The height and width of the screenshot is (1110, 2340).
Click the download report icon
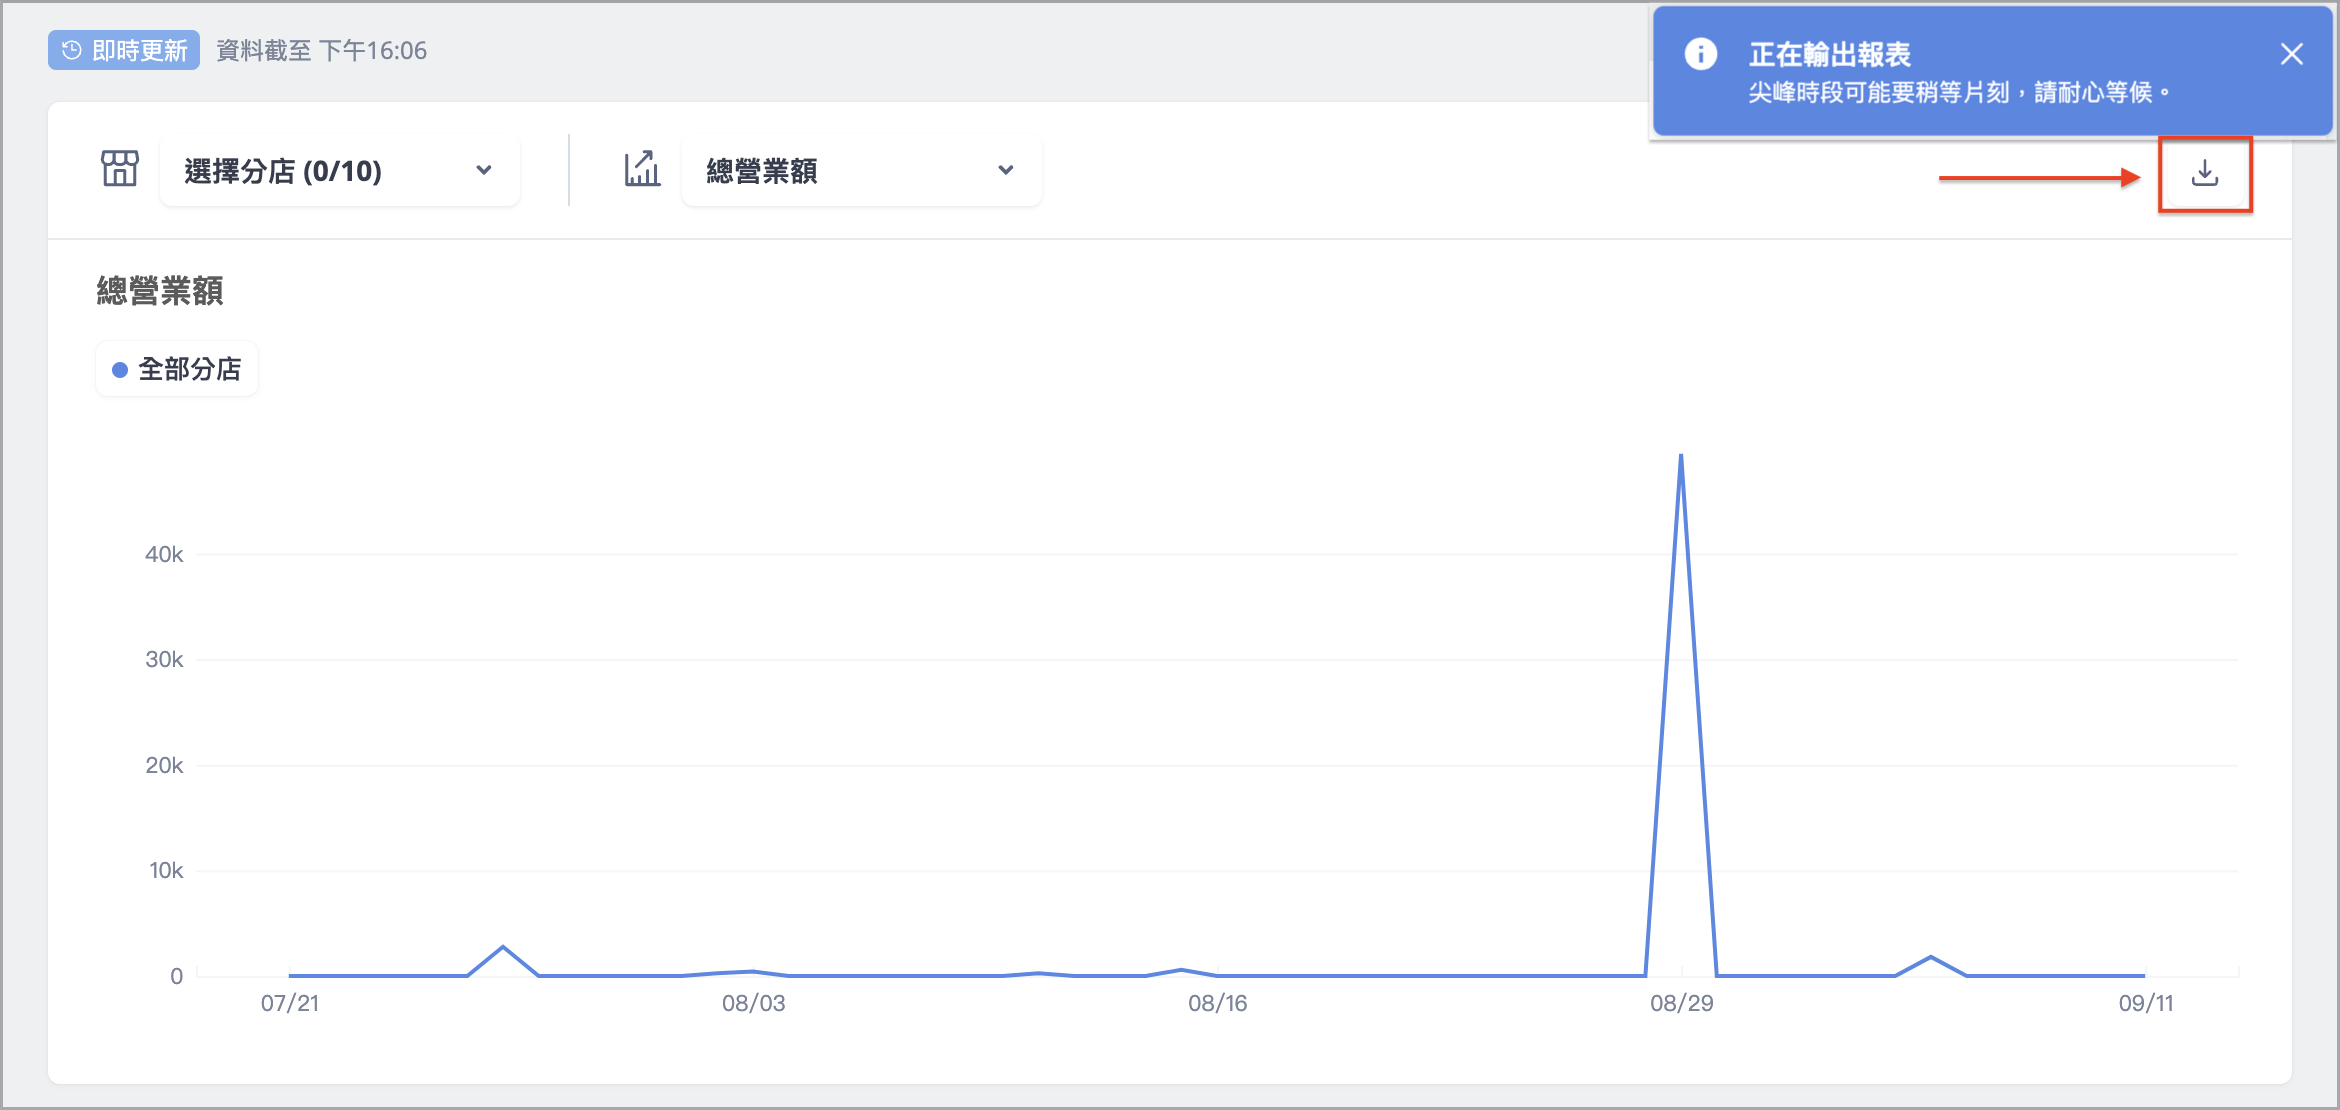click(x=2204, y=174)
